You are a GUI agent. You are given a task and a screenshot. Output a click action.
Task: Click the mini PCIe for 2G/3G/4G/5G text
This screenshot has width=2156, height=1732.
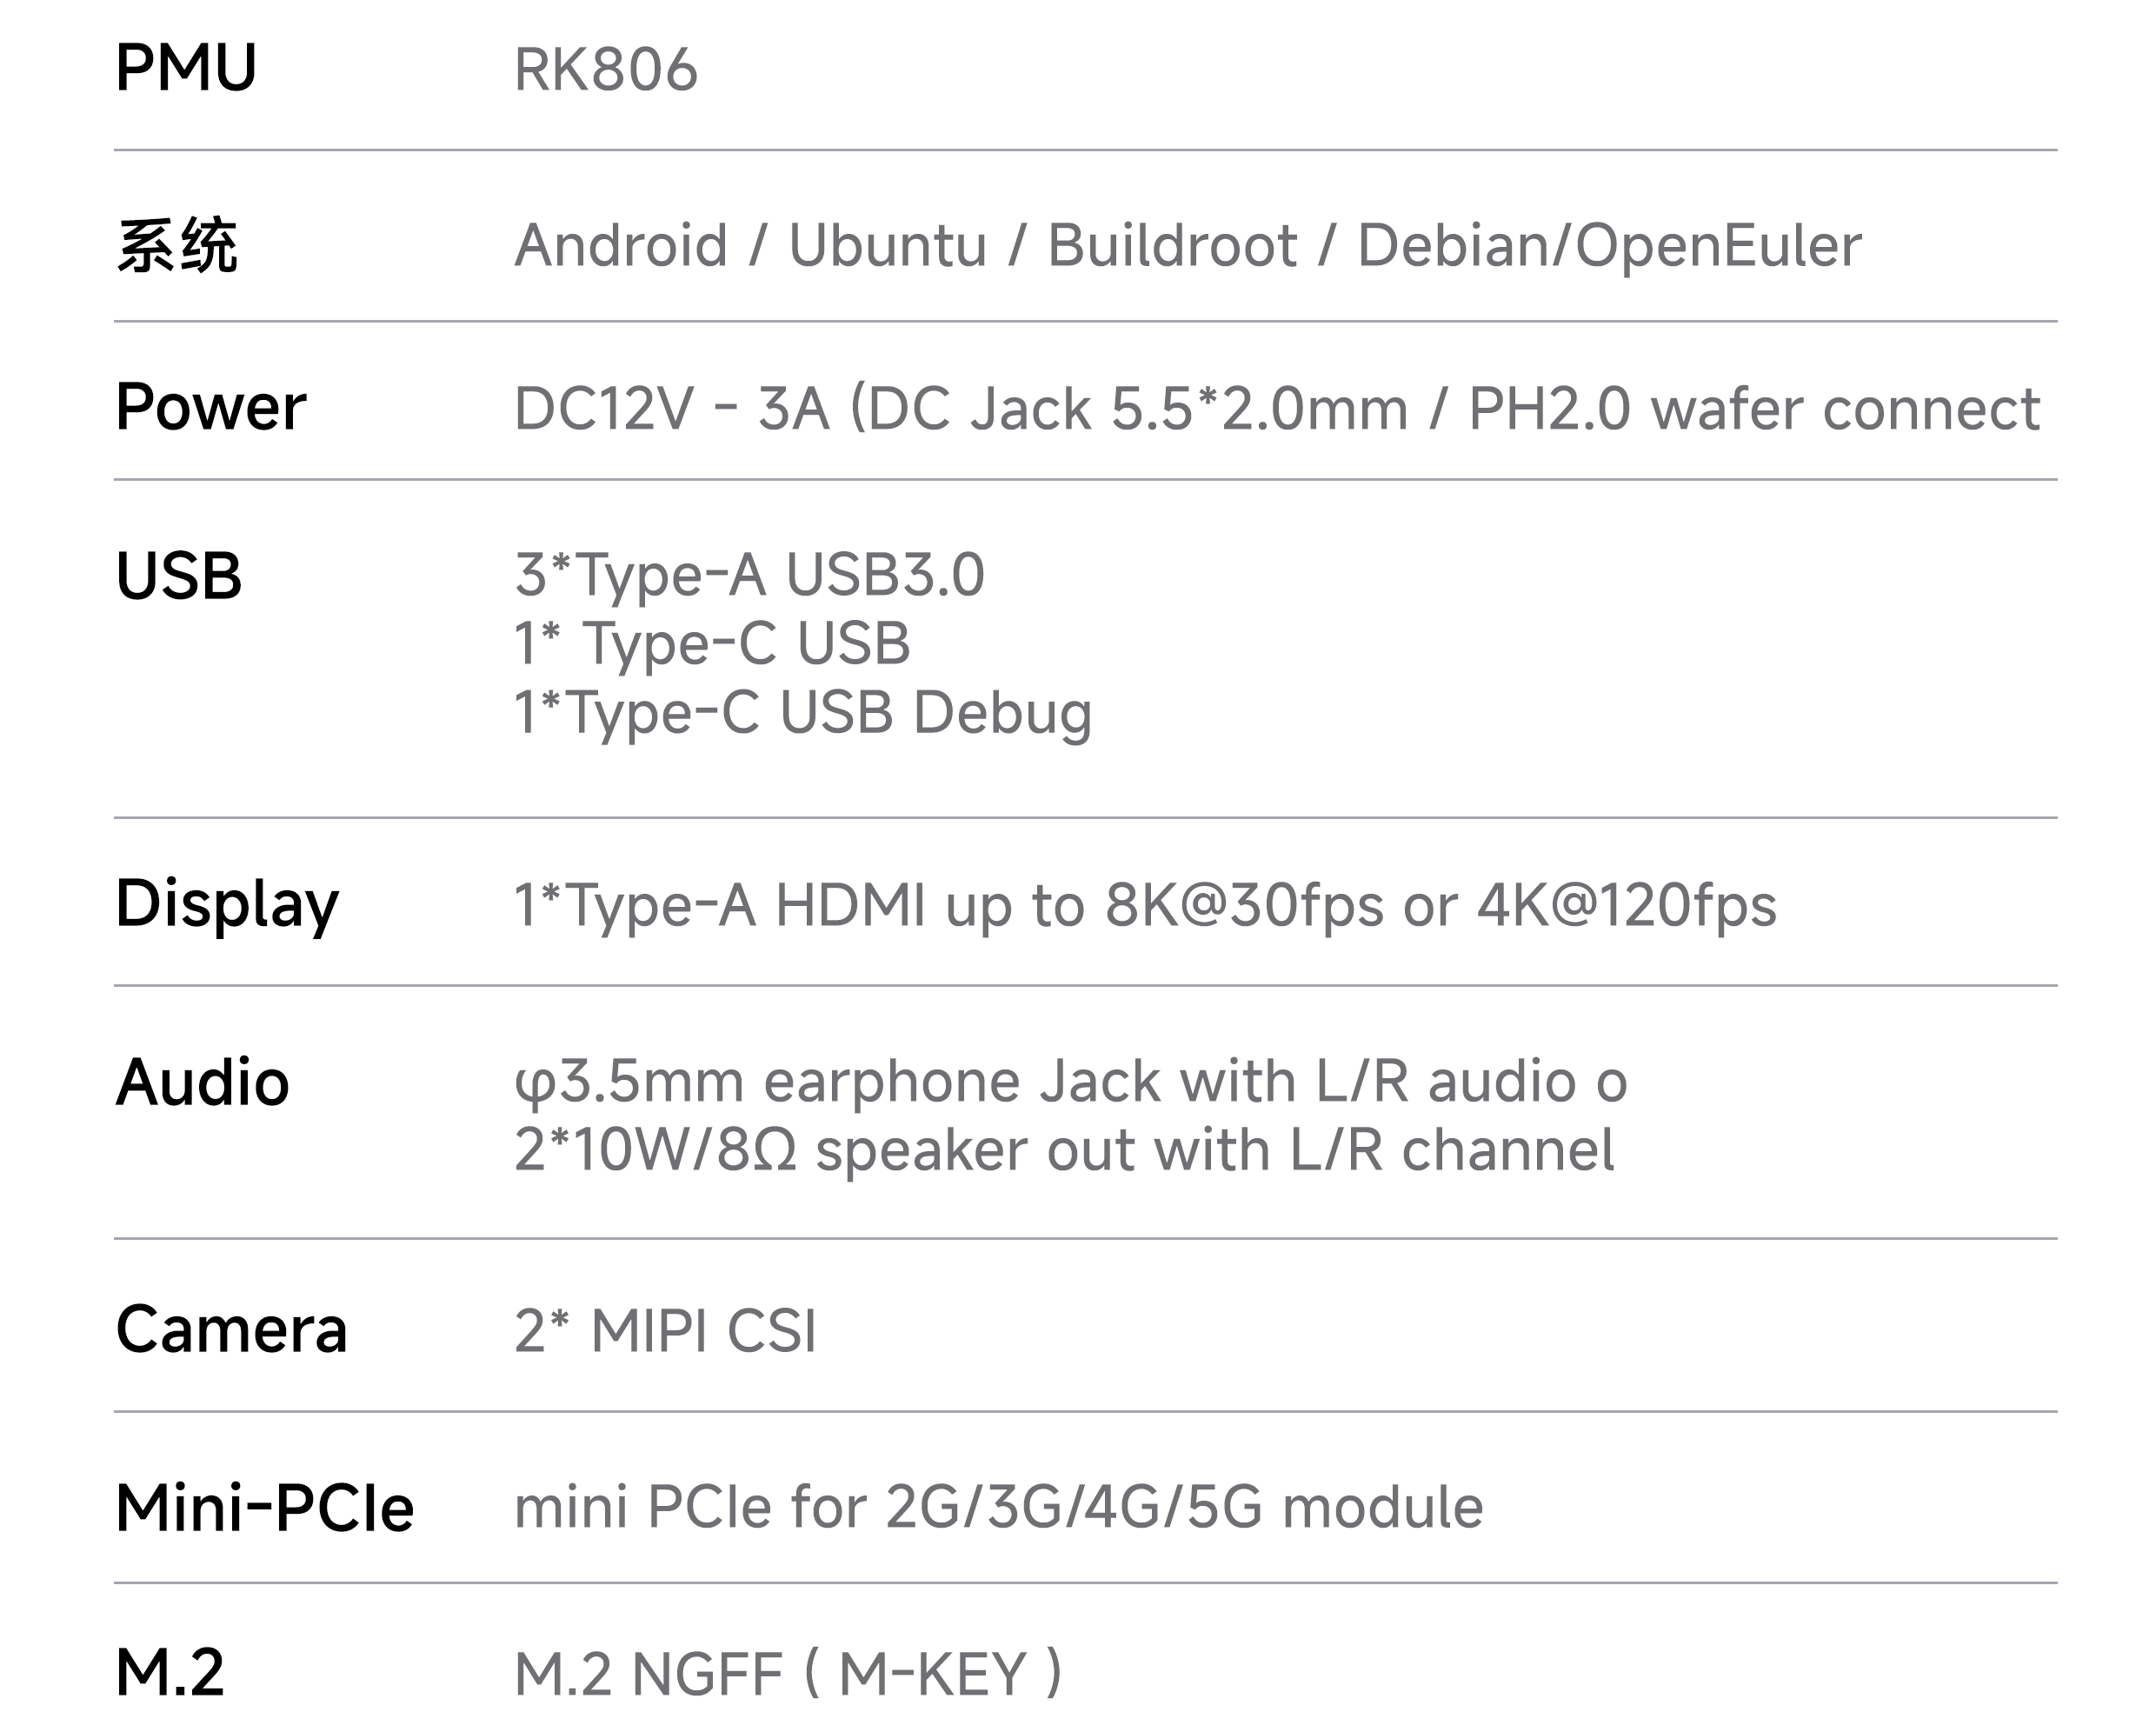pyautogui.click(x=998, y=1508)
